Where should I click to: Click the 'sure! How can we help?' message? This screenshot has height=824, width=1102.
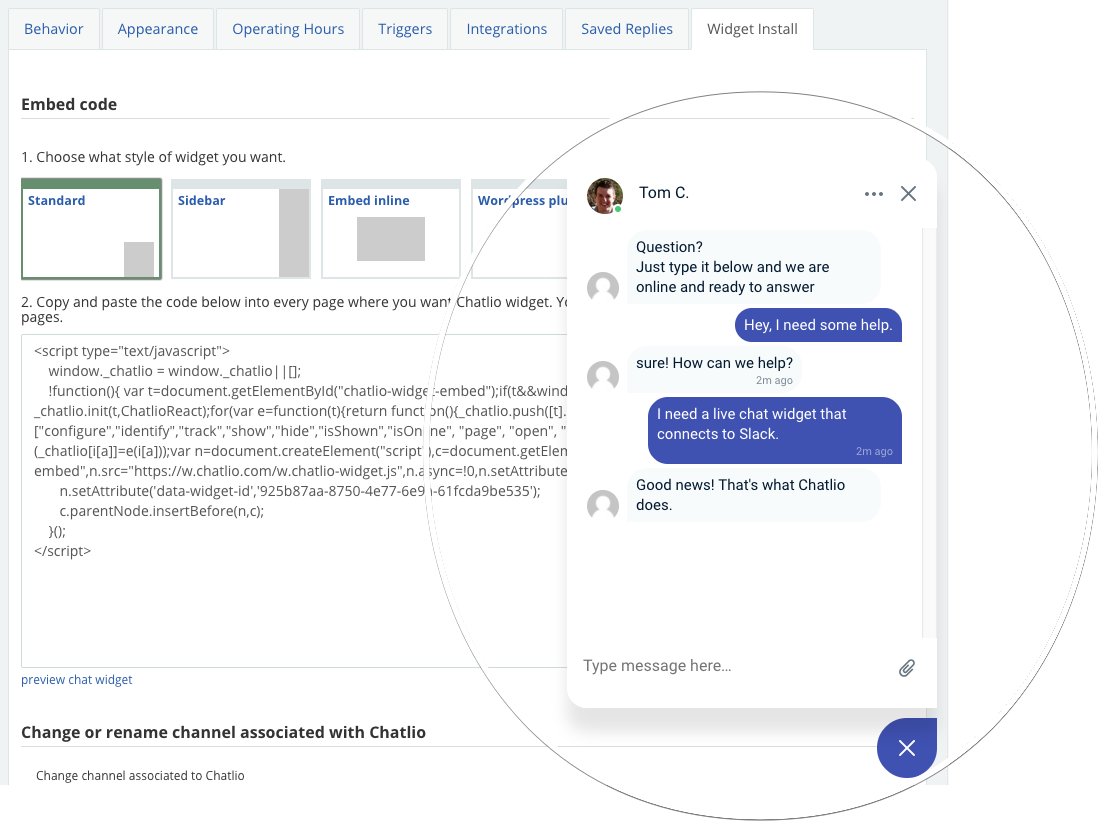tap(714, 370)
